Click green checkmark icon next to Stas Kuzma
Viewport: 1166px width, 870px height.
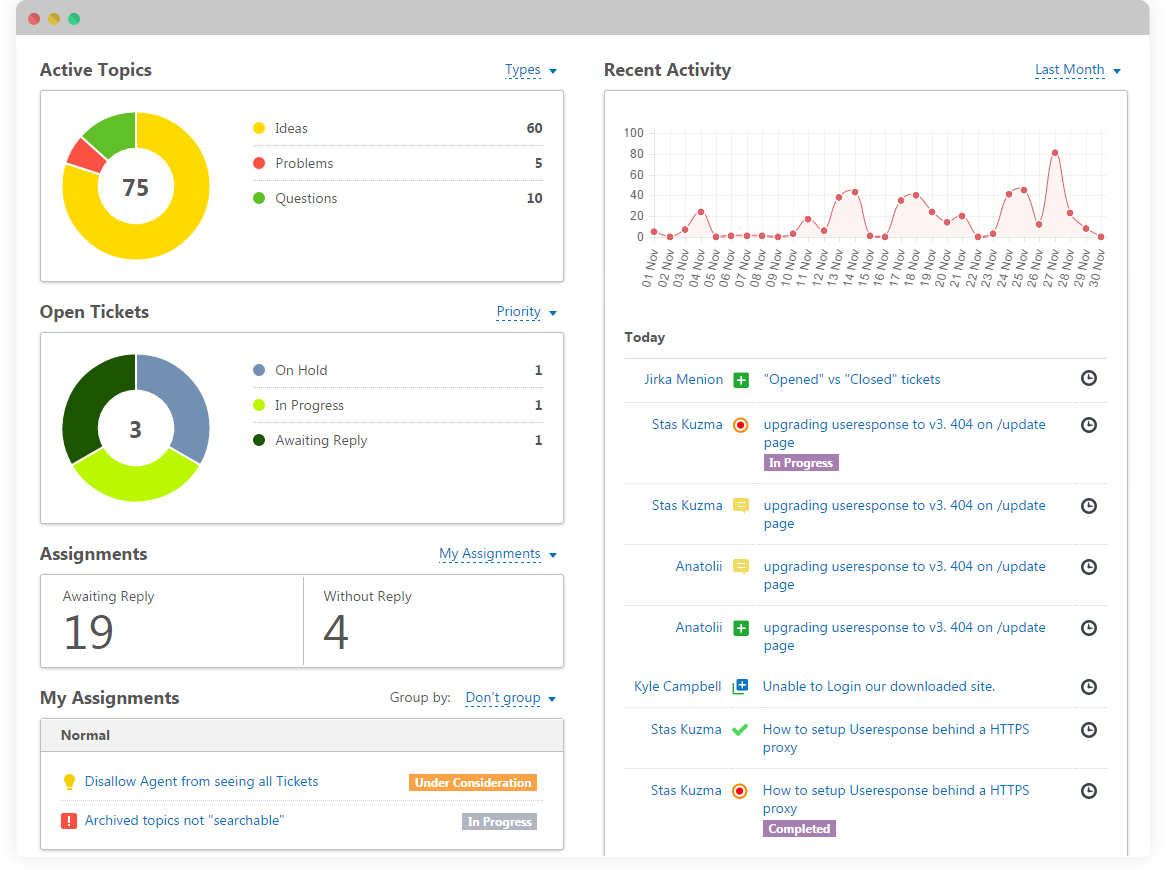coord(740,730)
